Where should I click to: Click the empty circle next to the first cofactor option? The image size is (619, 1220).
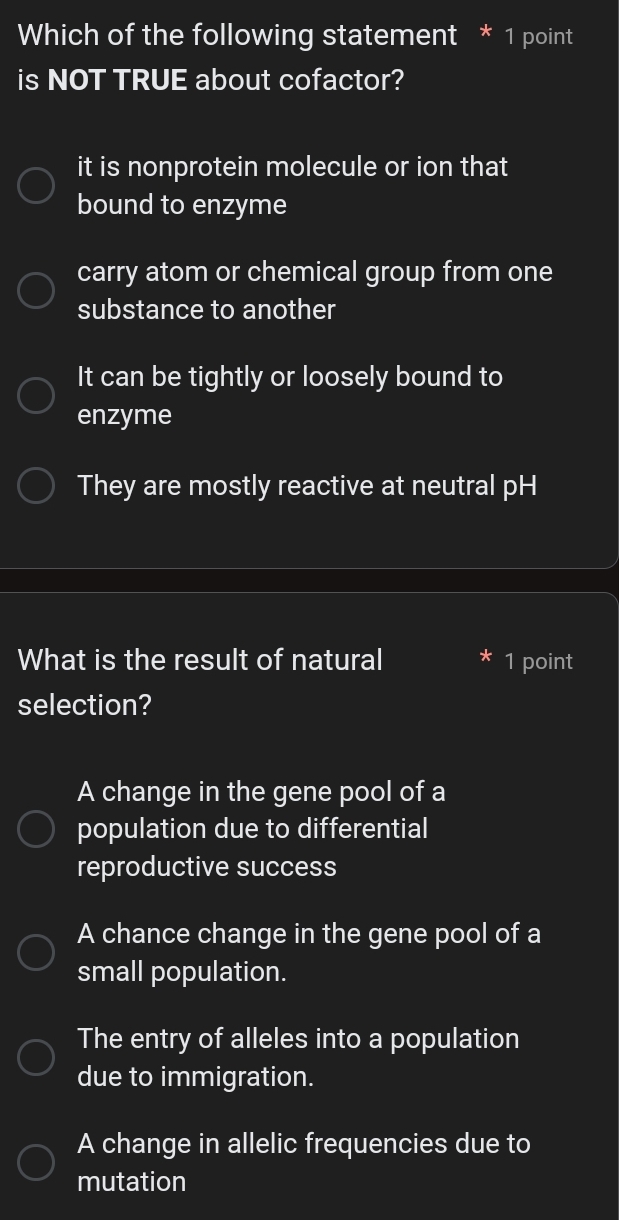pyautogui.click(x=35, y=185)
